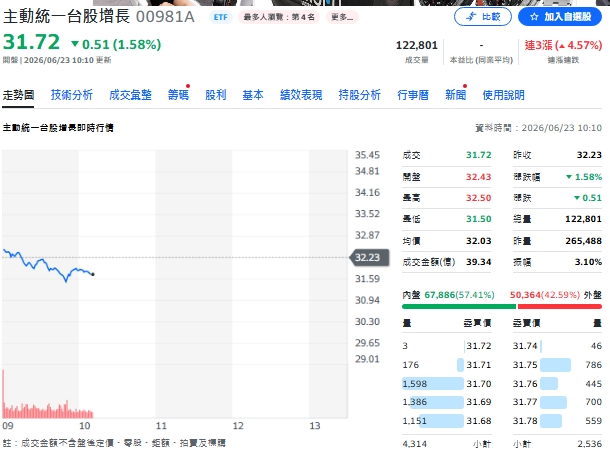Click the stock code 00981A in the title

tap(165, 17)
